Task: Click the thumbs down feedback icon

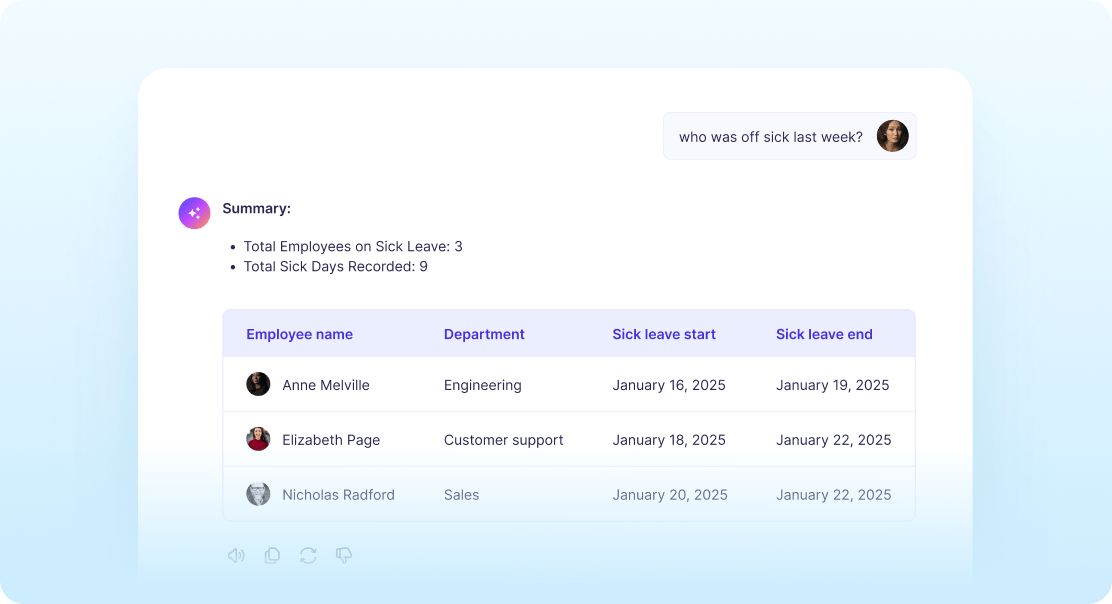Action: 344,555
